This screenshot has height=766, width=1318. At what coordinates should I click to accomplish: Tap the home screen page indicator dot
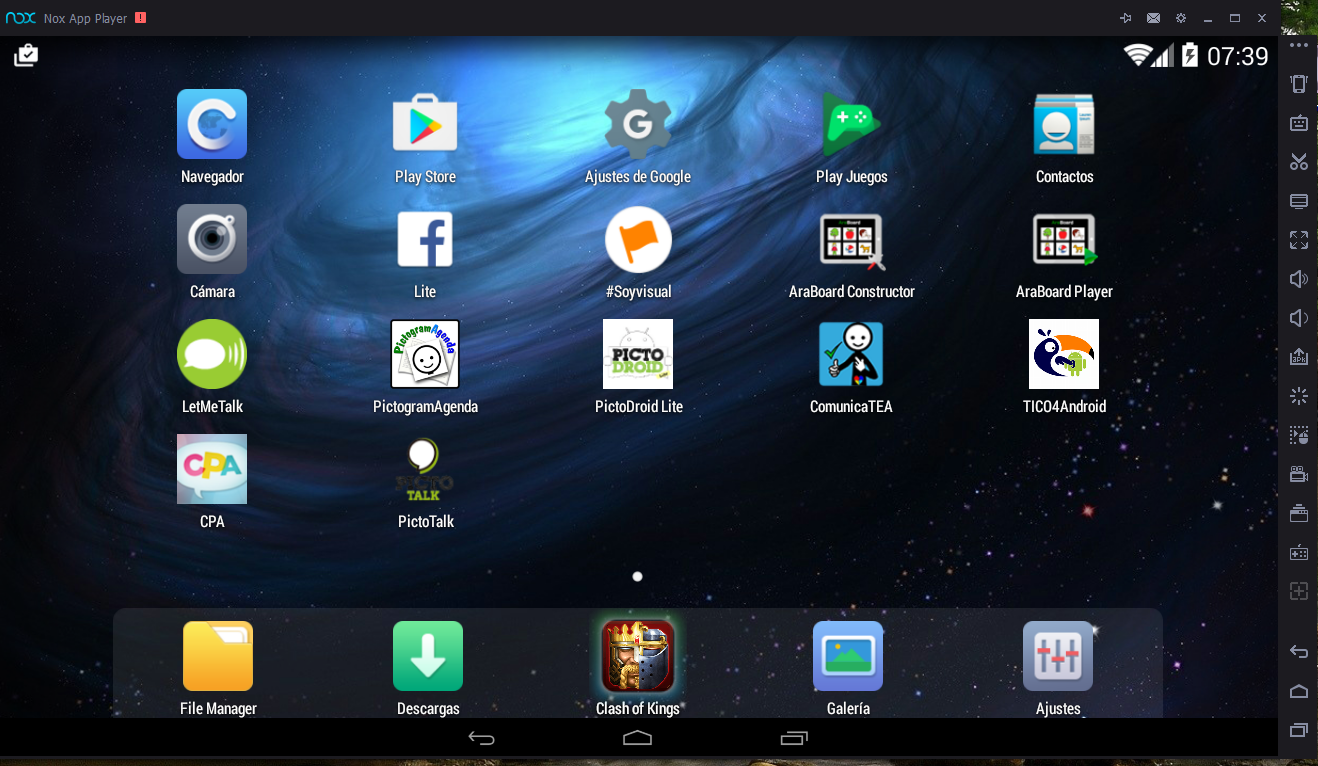638,576
